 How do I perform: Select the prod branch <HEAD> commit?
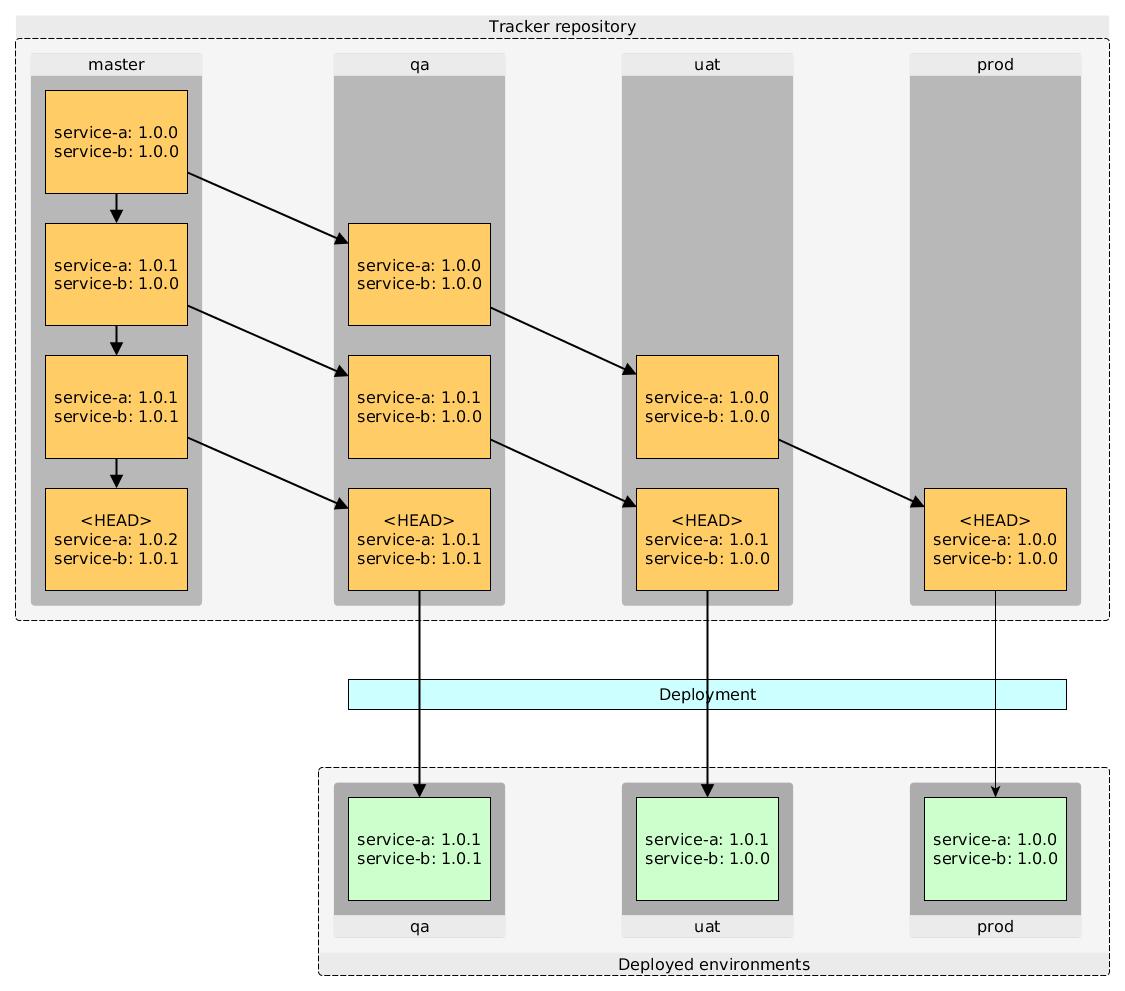pos(995,540)
